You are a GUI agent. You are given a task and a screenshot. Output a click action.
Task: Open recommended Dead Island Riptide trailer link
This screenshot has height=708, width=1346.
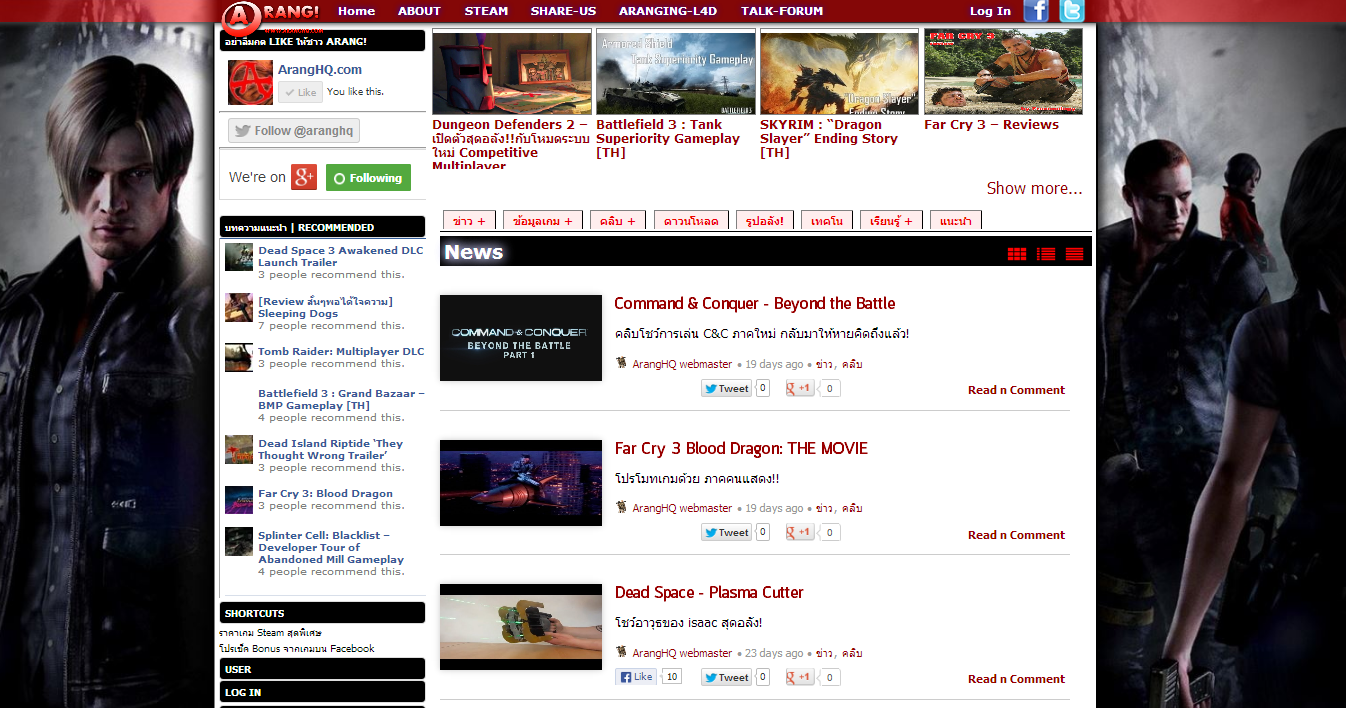(330, 449)
